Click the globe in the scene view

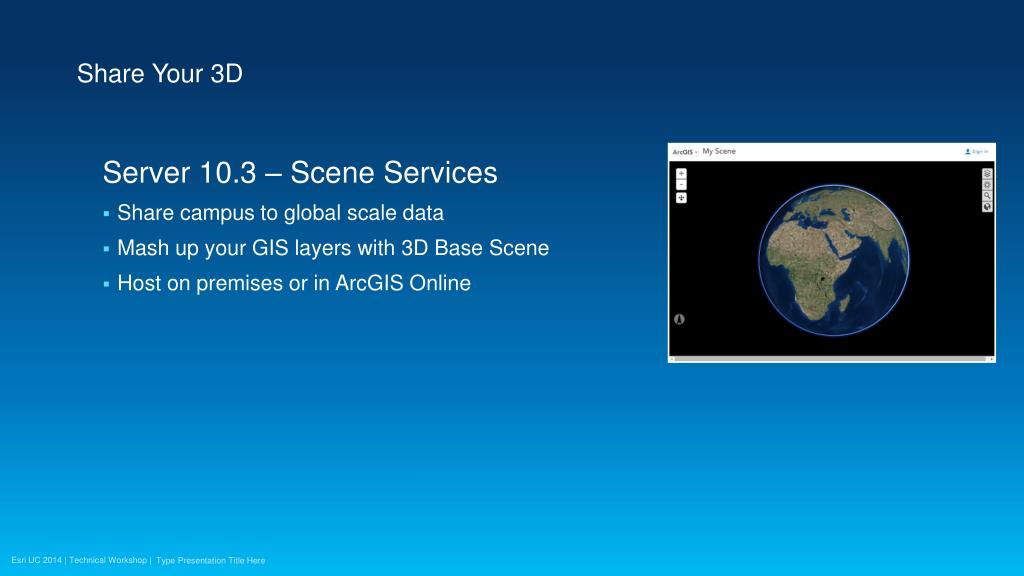[x=834, y=260]
